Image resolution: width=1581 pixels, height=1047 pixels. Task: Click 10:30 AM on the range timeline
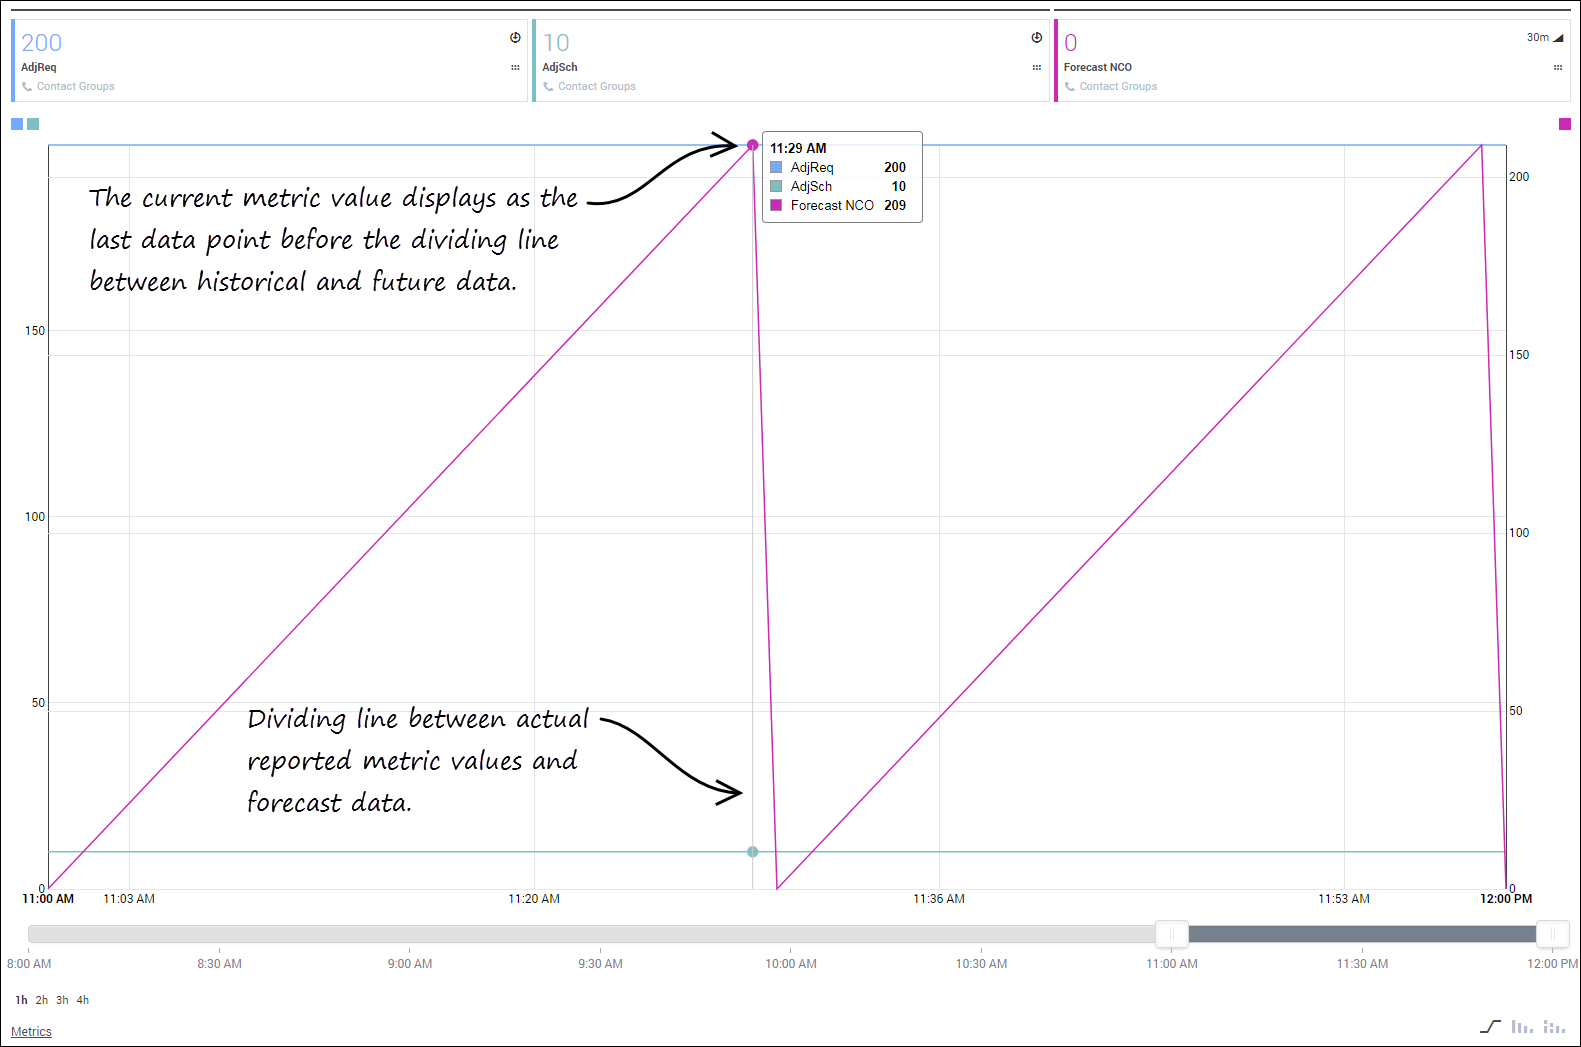pos(981,964)
